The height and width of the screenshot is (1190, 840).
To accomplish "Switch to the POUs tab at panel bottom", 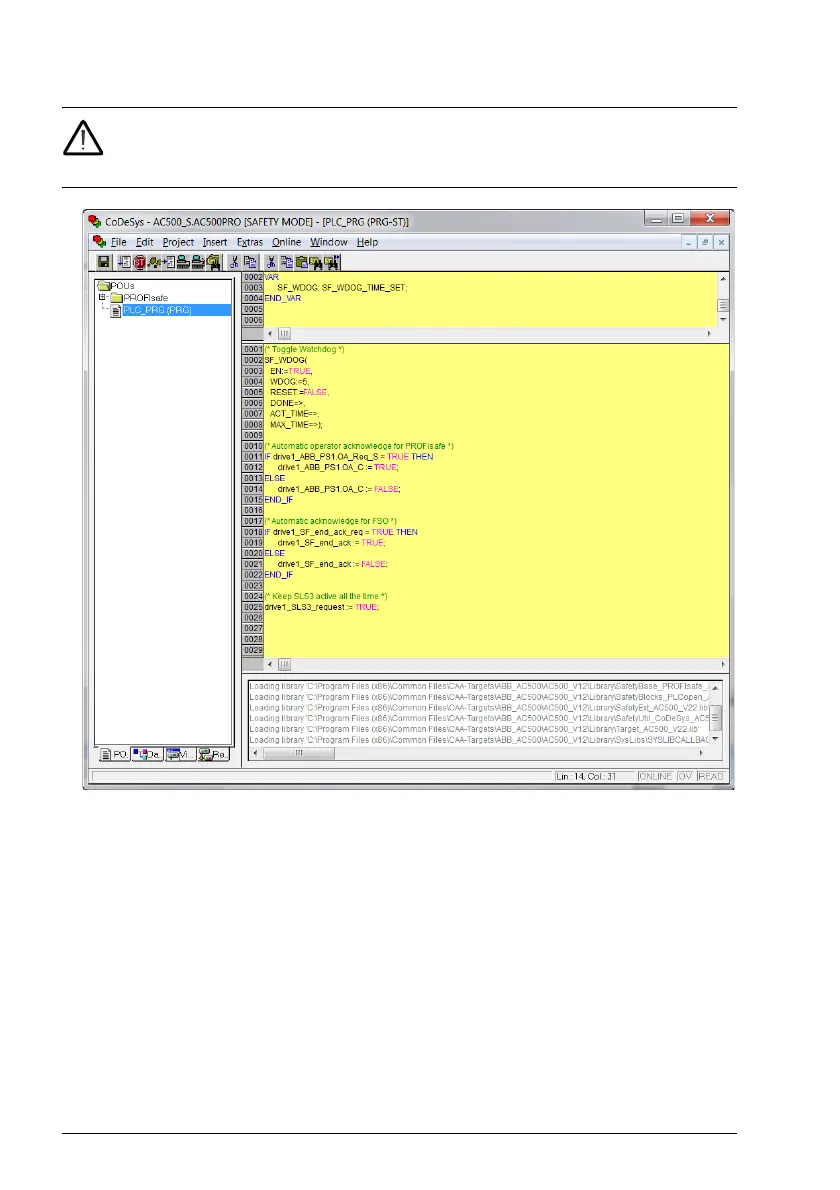I will (x=115, y=754).
